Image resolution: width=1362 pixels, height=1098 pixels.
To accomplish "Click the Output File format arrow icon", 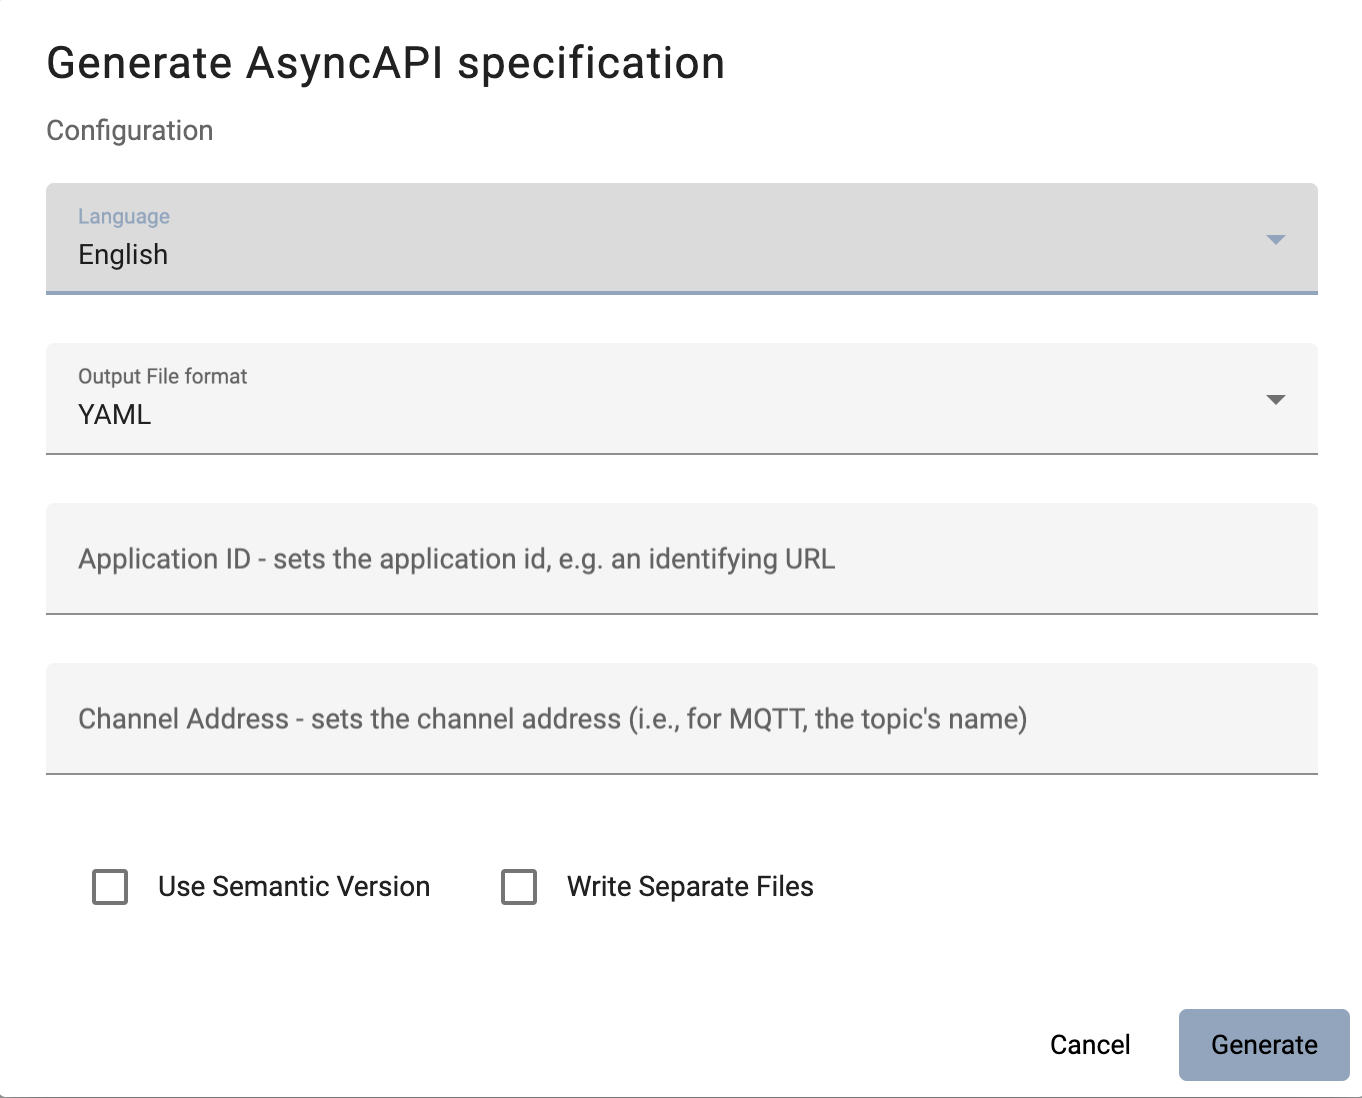I will click(x=1275, y=400).
